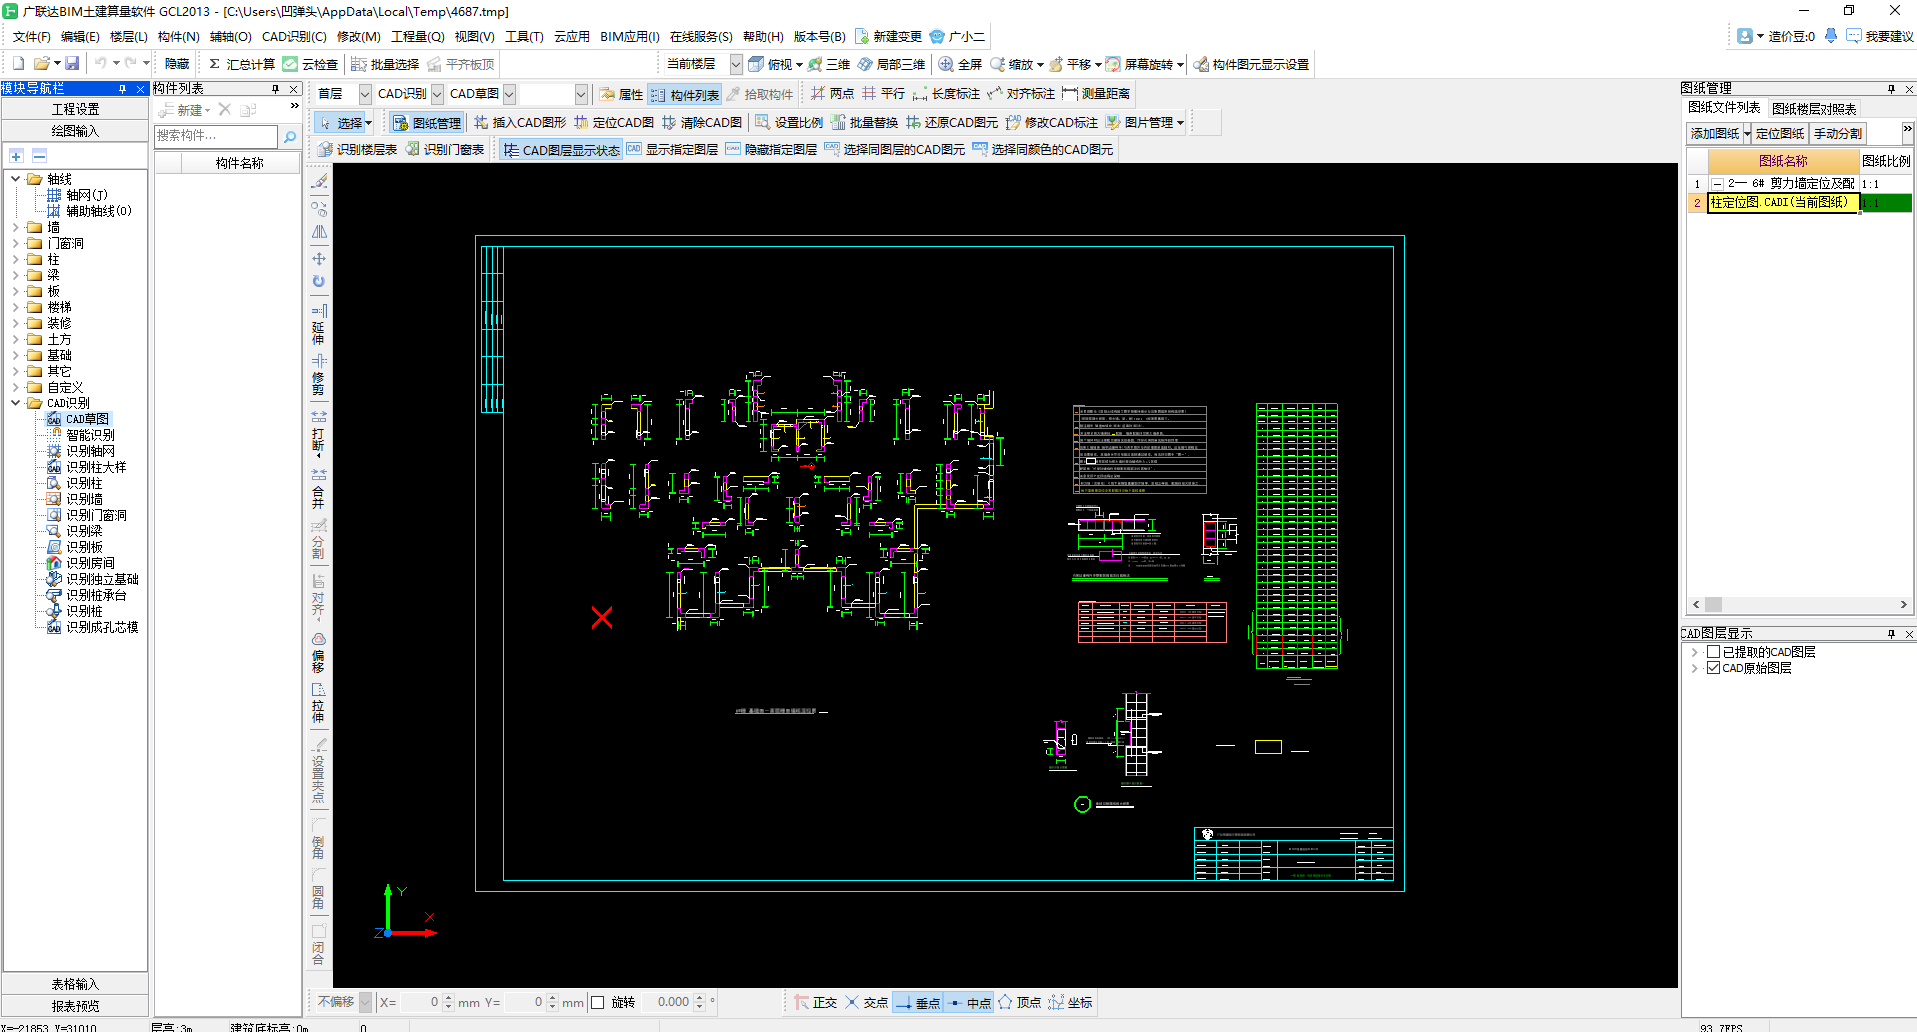Image resolution: width=1917 pixels, height=1032 pixels.
Task: Open the 工程量(Q) menu
Action: point(417,37)
